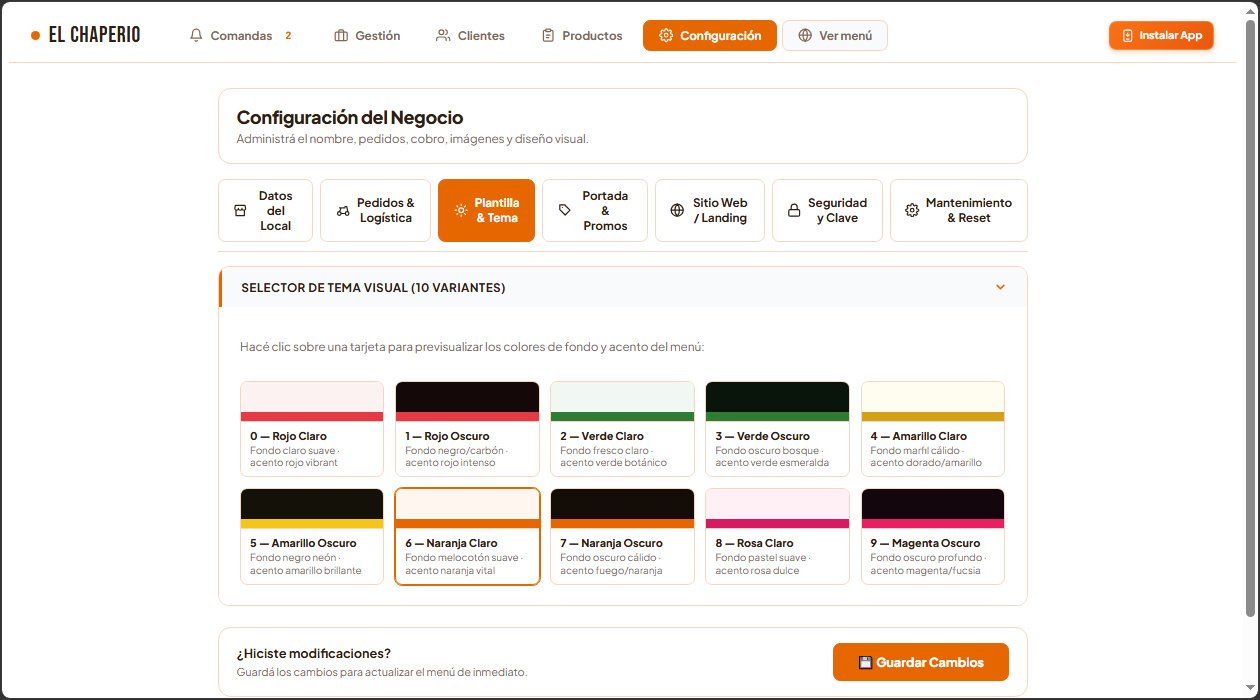Save with the Guardar Cambios button
The height and width of the screenshot is (700, 1260).
[x=921, y=662]
